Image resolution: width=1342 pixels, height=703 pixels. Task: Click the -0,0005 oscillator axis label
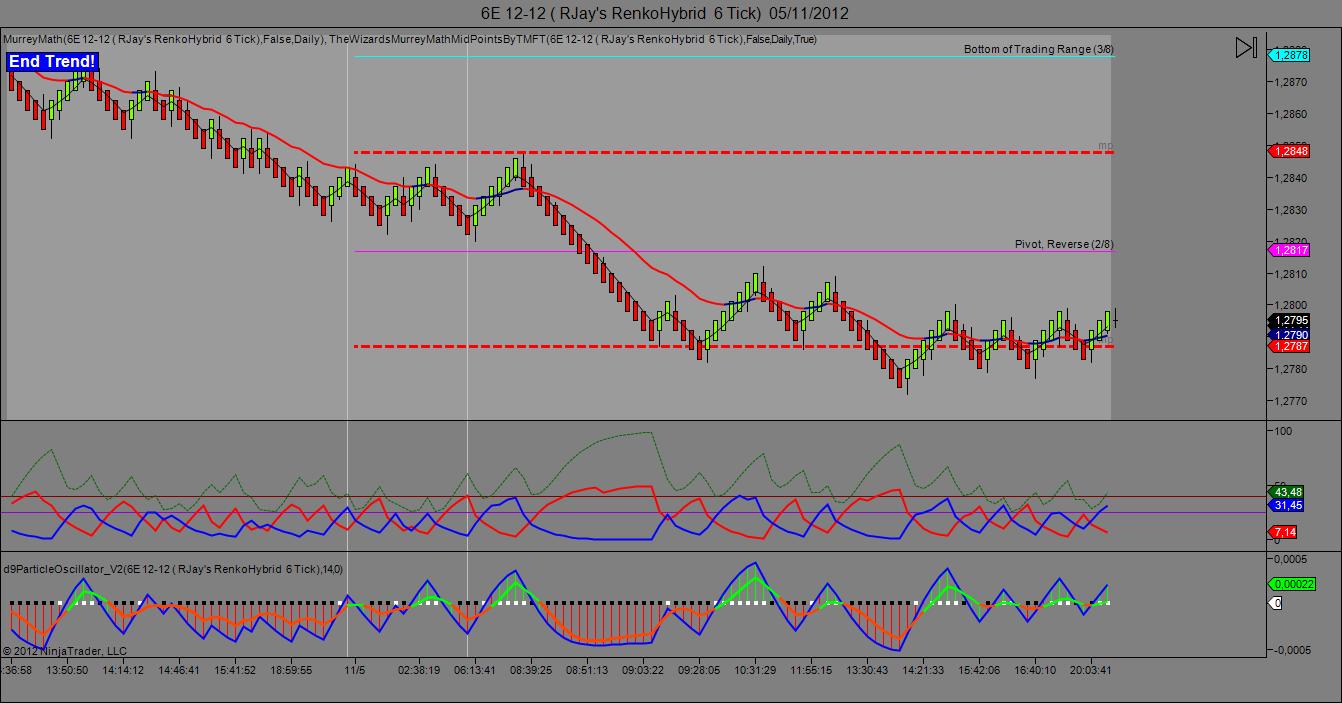point(1294,650)
